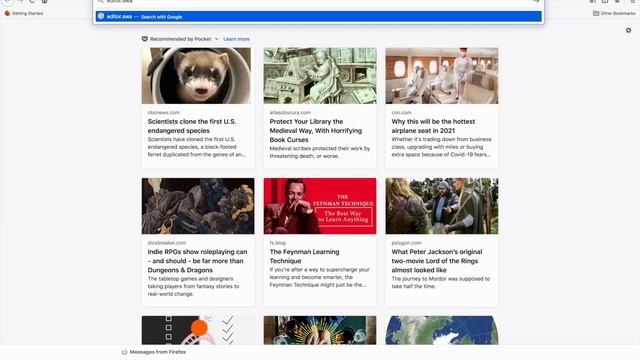Open 'Indie RPGs show roleplaying can' article title
The width and height of the screenshot is (640, 360).
pyautogui.click(x=198, y=261)
